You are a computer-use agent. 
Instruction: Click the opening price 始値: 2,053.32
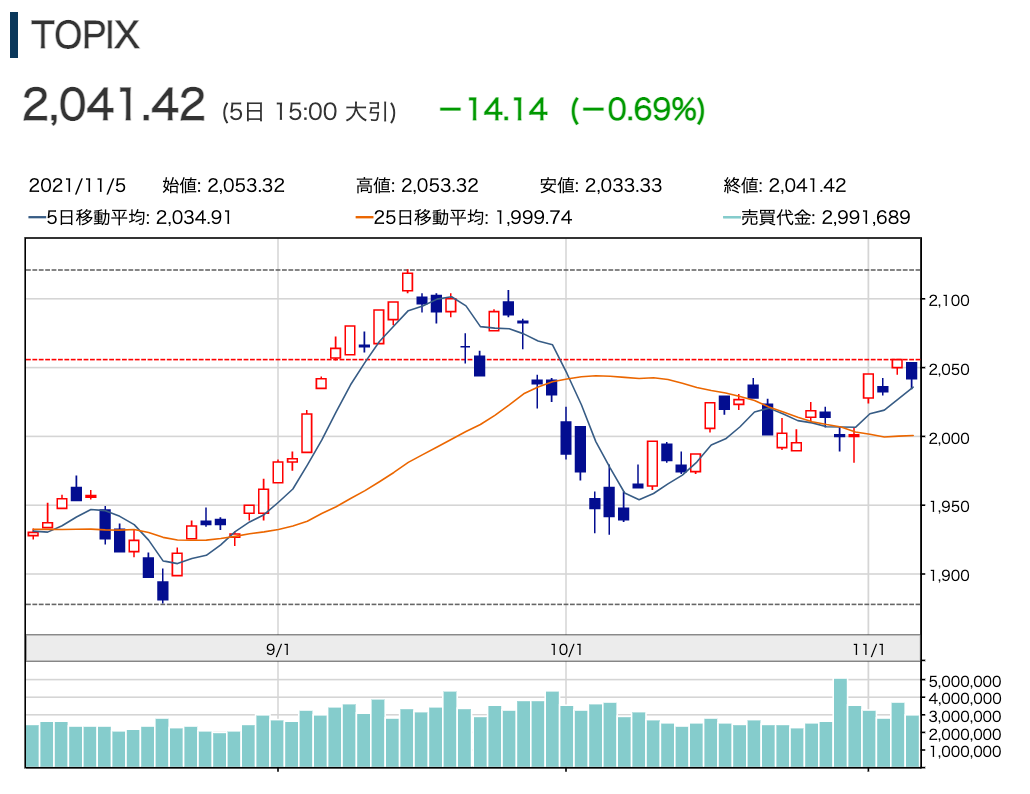point(223,185)
